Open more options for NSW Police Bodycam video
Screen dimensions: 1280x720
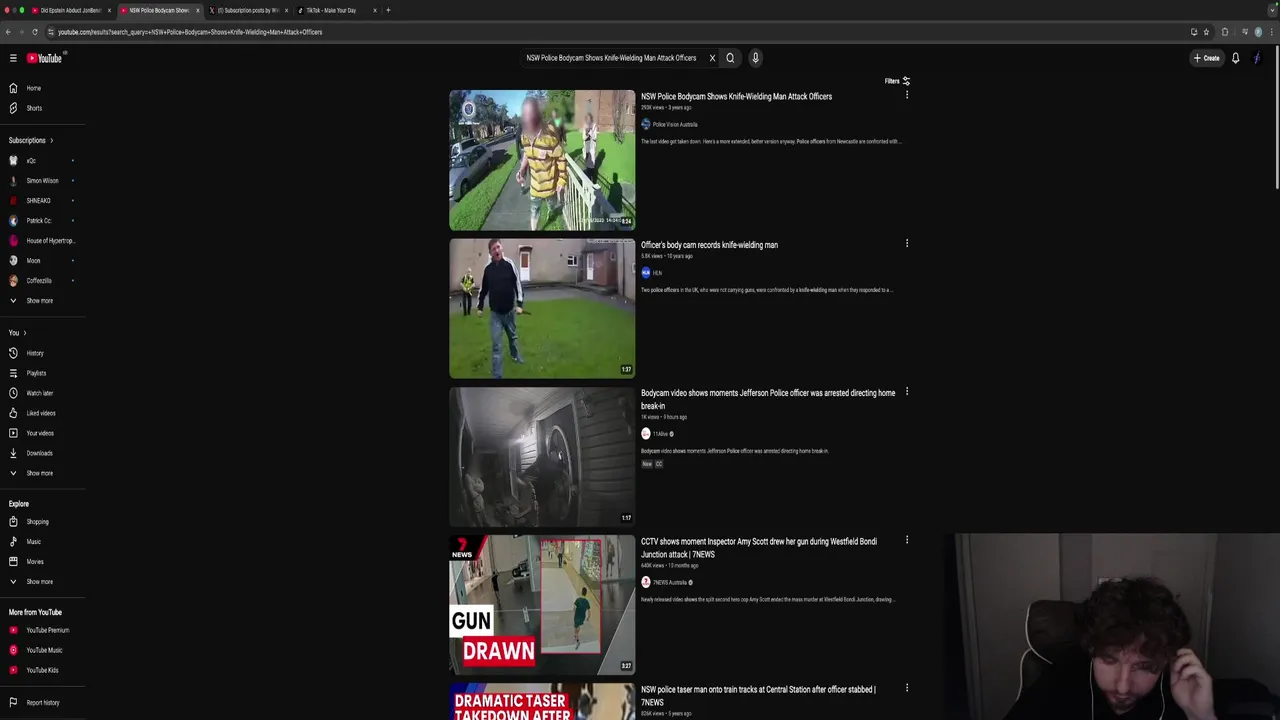[x=907, y=95]
